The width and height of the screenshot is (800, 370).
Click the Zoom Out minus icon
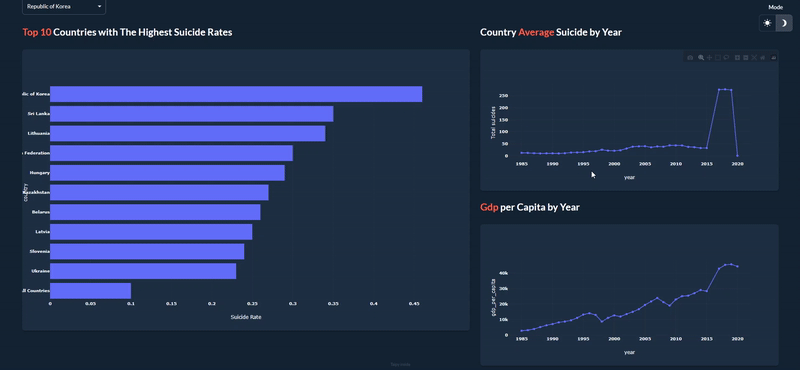(745, 58)
